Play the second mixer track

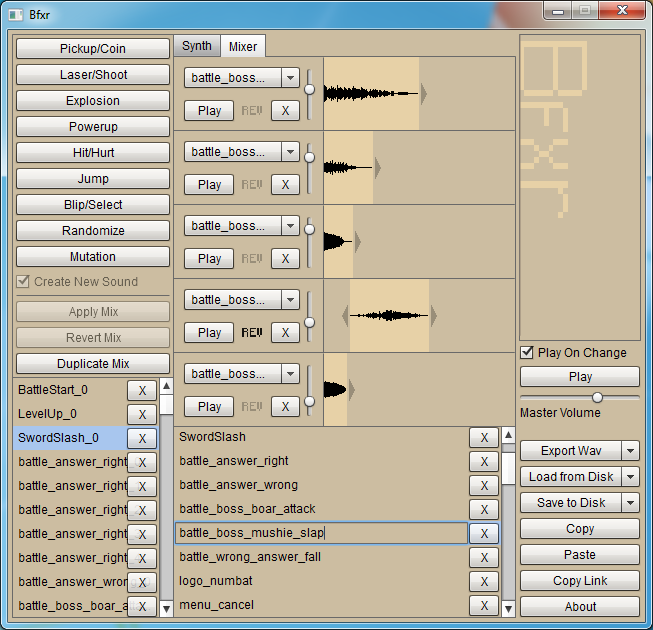(x=209, y=184)
